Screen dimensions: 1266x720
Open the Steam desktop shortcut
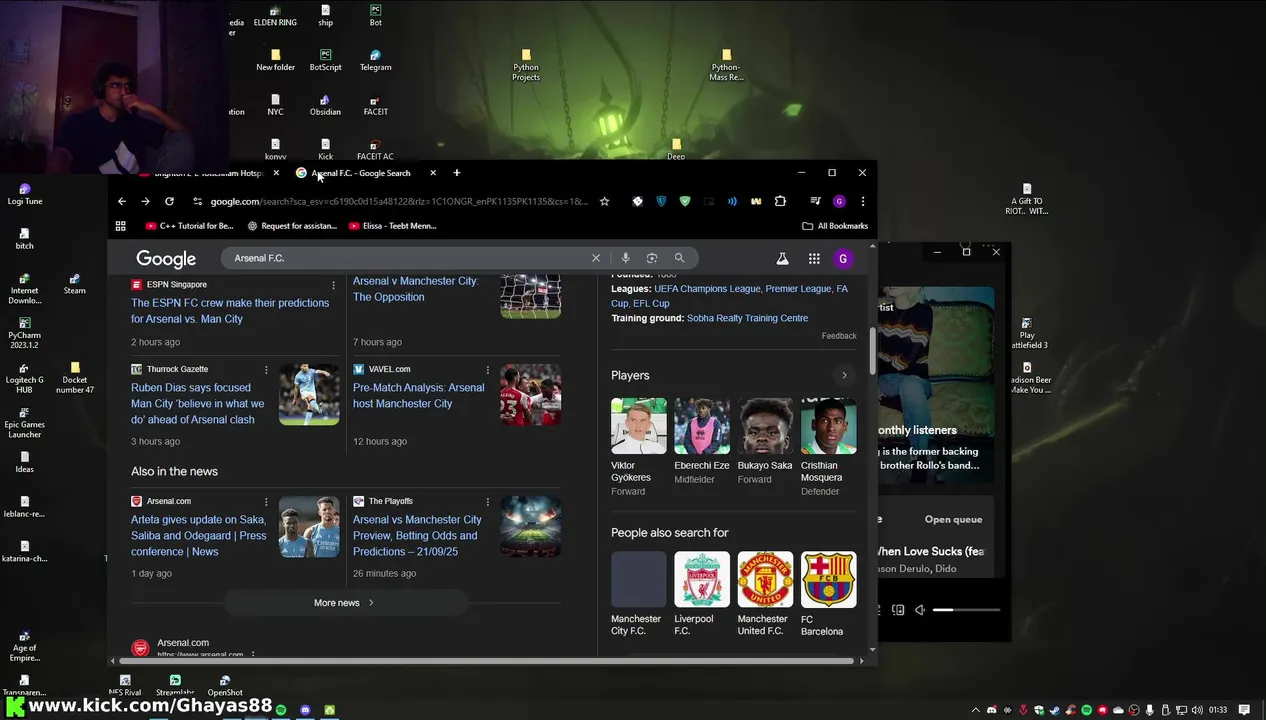click(74, 284)
